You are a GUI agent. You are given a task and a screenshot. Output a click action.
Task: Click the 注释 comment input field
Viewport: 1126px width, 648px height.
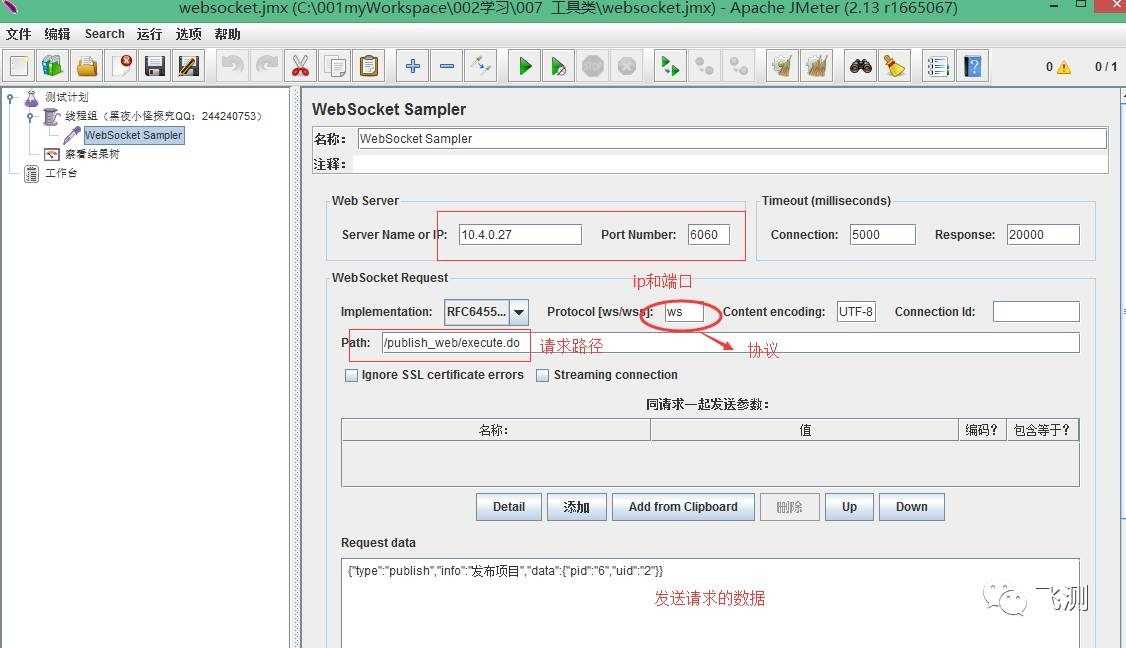tap(729, 165)
